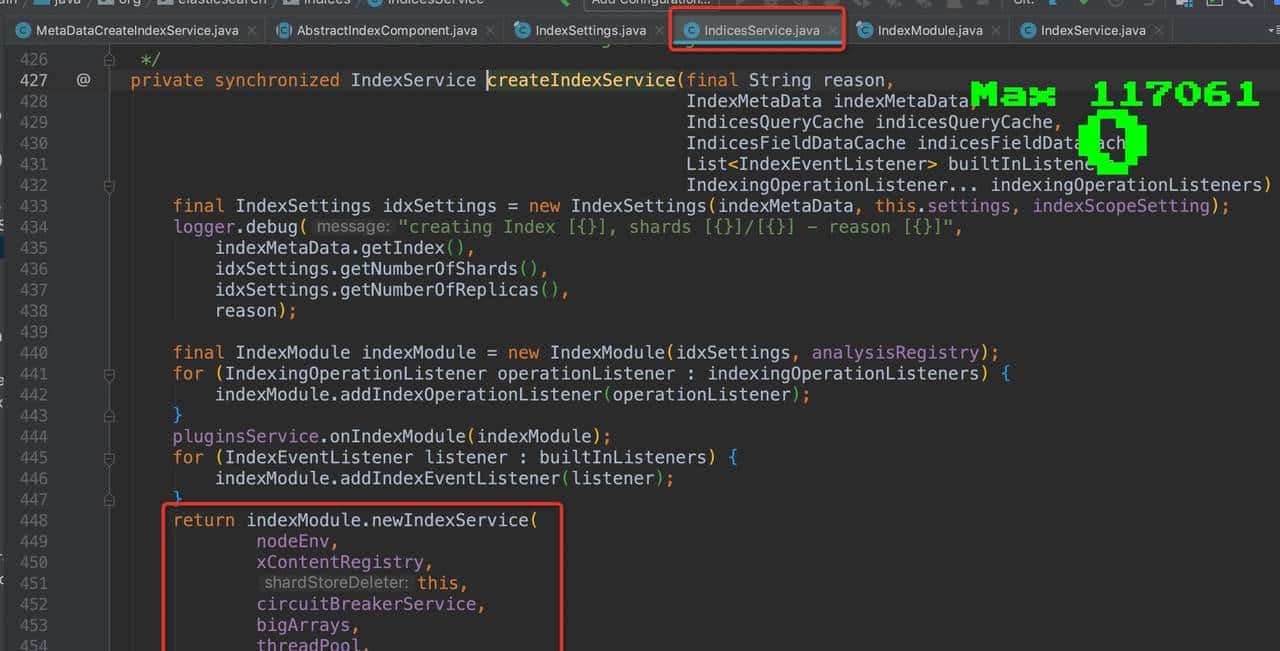The image size is (1280, 651).
Task: Collapse the comment fold marker at line 426
Action: coord(108,60)
